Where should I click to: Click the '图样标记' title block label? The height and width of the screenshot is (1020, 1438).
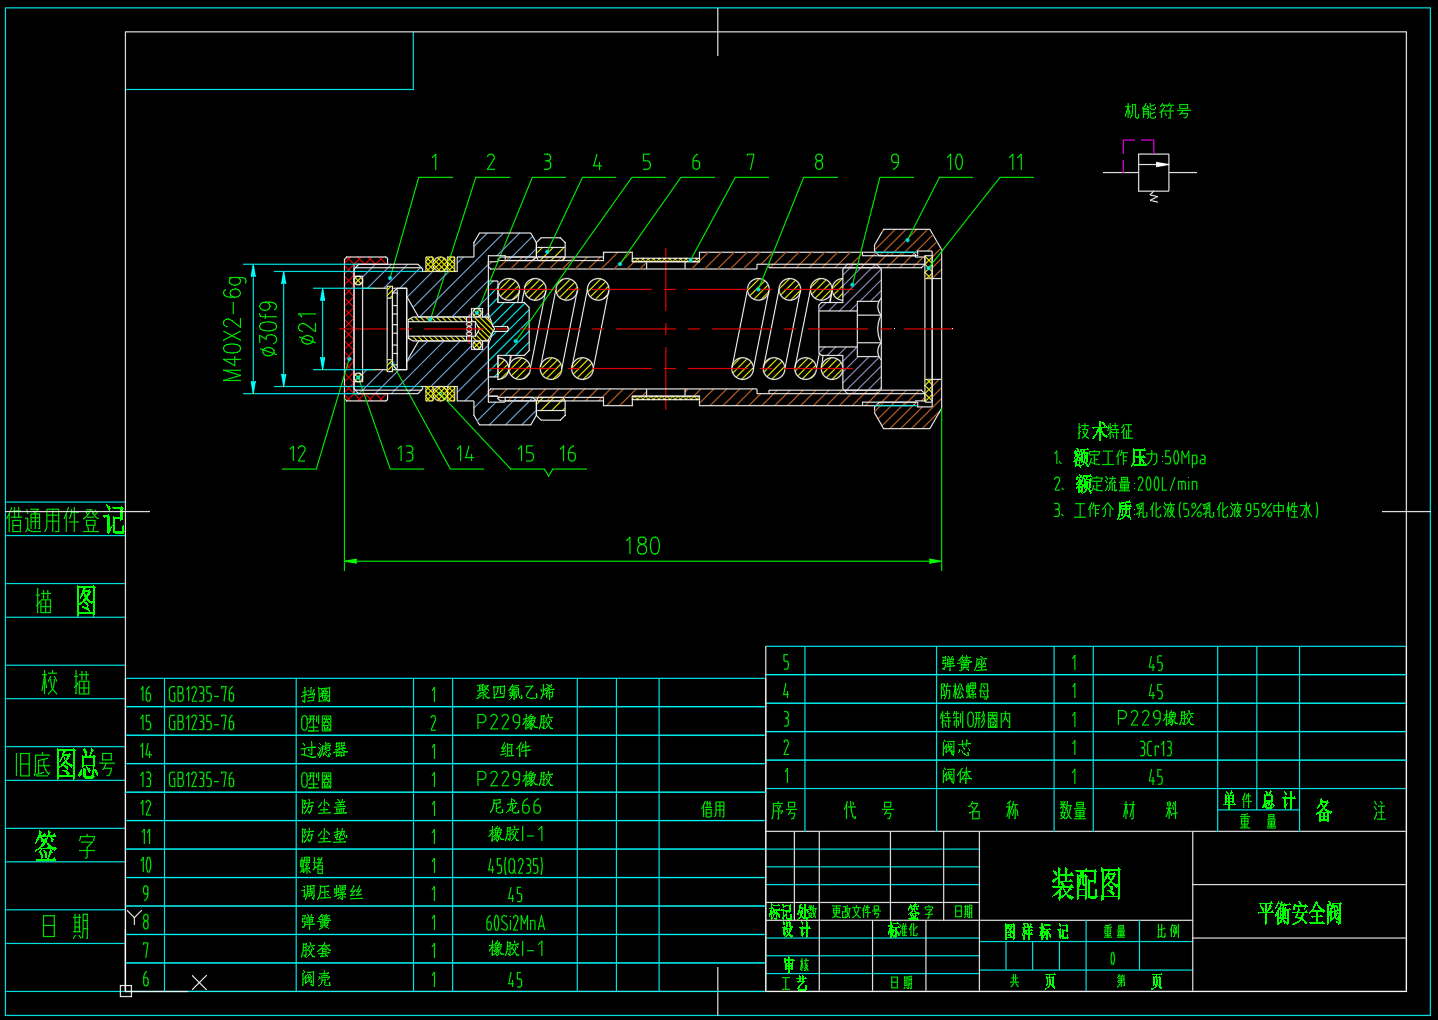1037,932
